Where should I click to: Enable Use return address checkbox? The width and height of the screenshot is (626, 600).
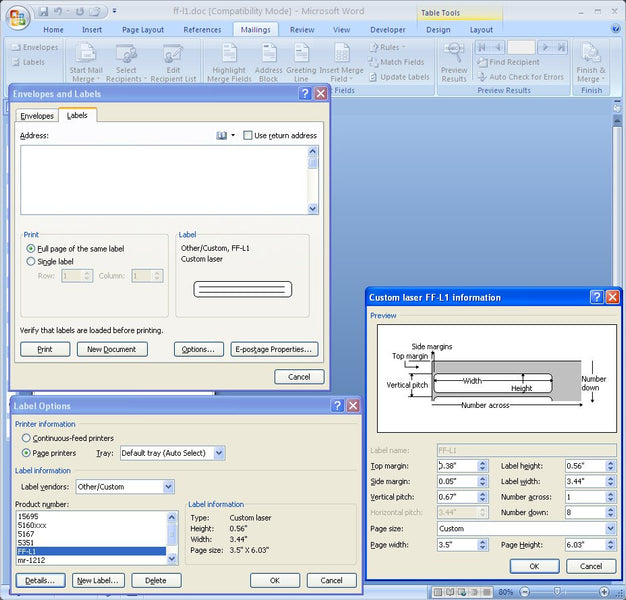249,135
